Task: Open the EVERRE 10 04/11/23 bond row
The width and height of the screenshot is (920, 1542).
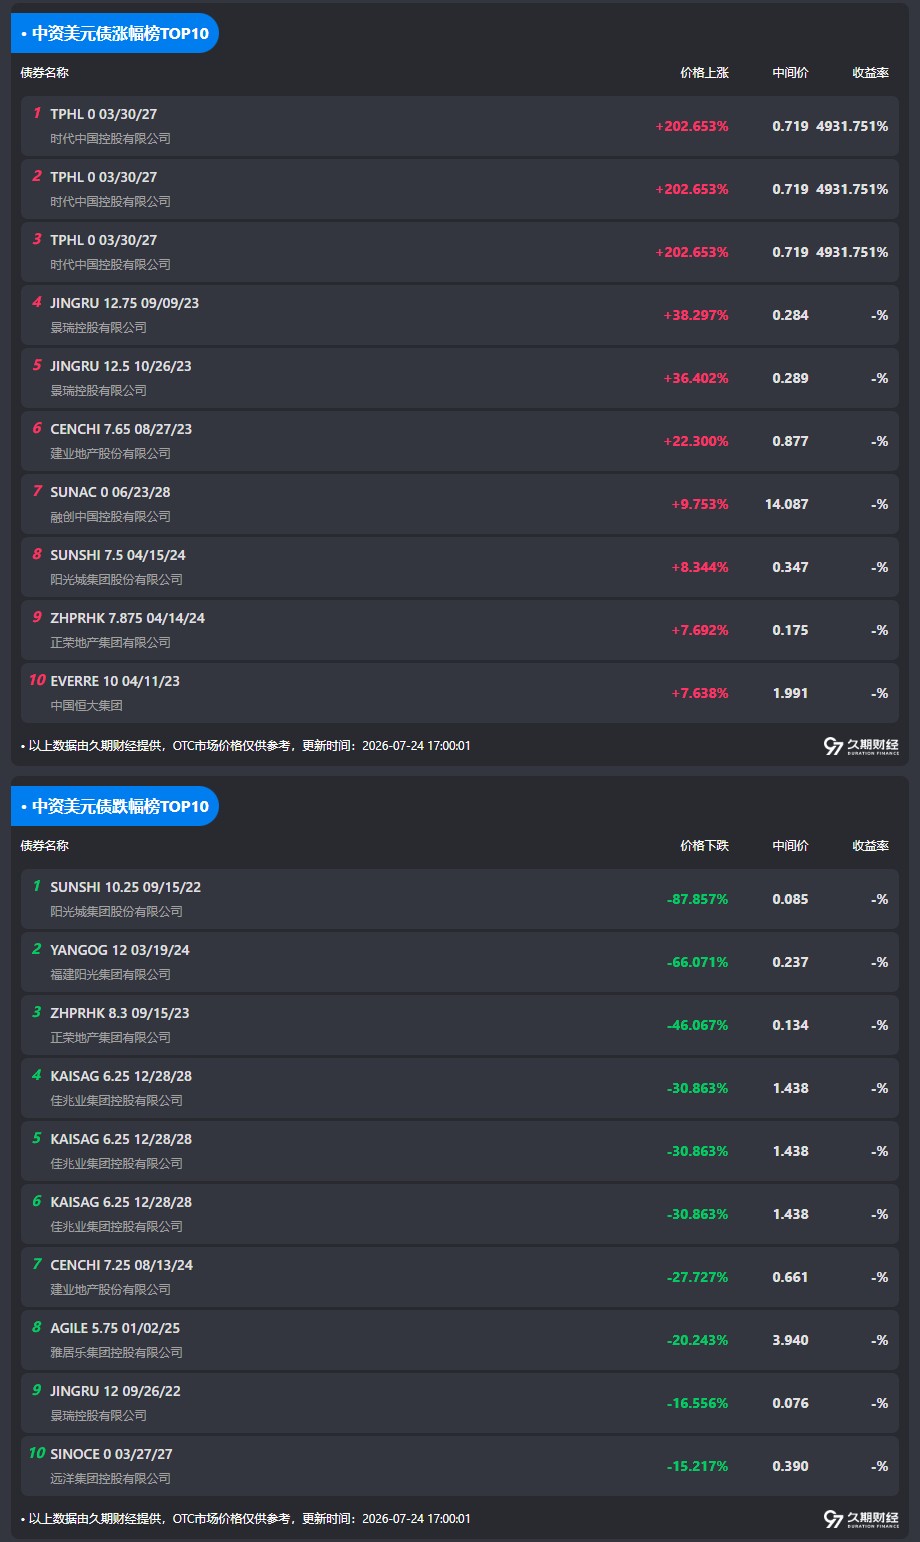Action: [x=460, y=693]
